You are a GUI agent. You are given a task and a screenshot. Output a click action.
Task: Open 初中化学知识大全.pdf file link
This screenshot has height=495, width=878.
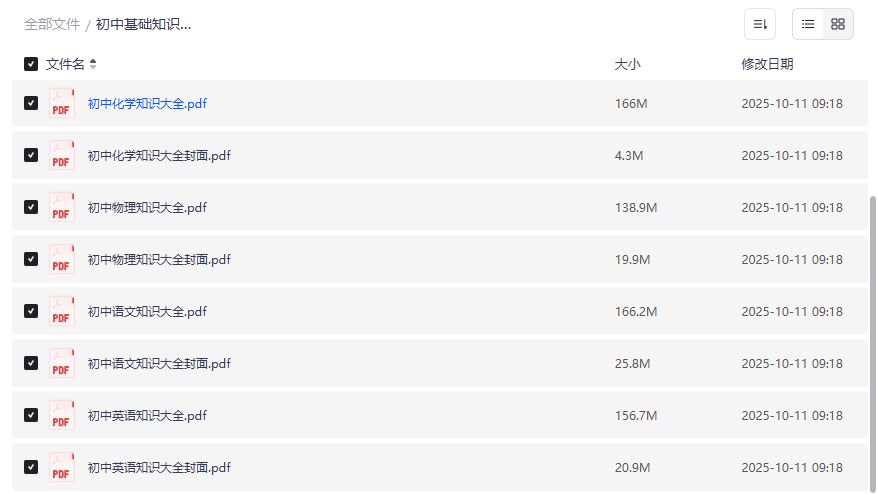point(147,103)
